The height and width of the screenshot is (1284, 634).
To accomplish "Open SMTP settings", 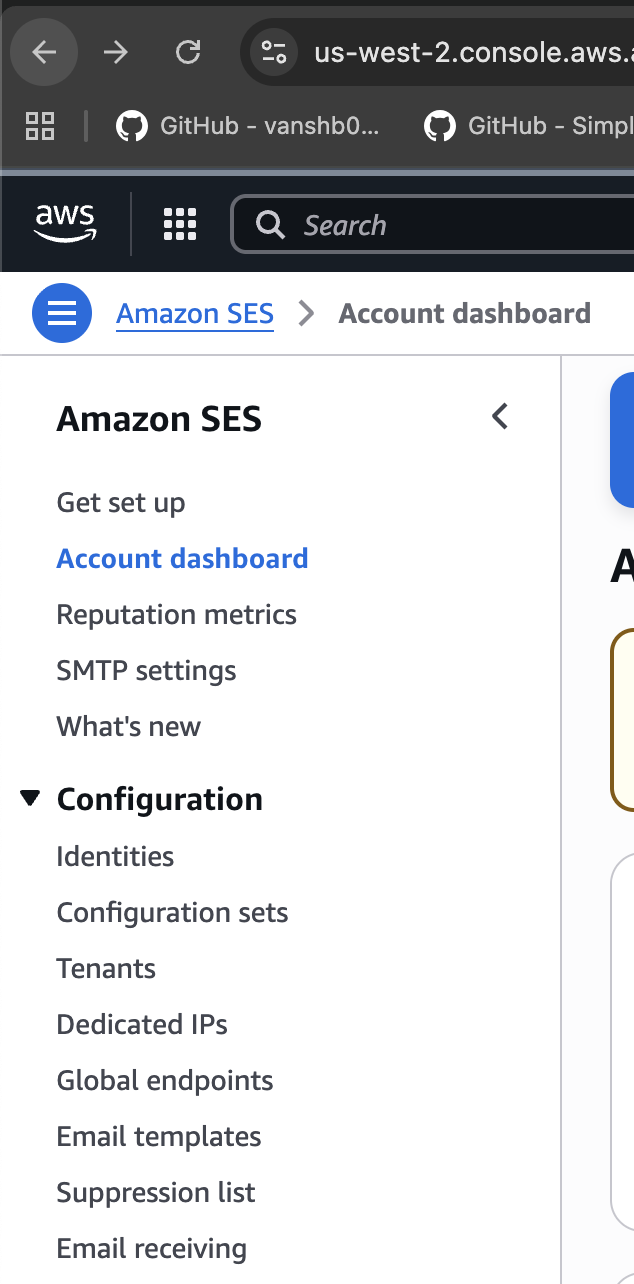I will (146, 670).
